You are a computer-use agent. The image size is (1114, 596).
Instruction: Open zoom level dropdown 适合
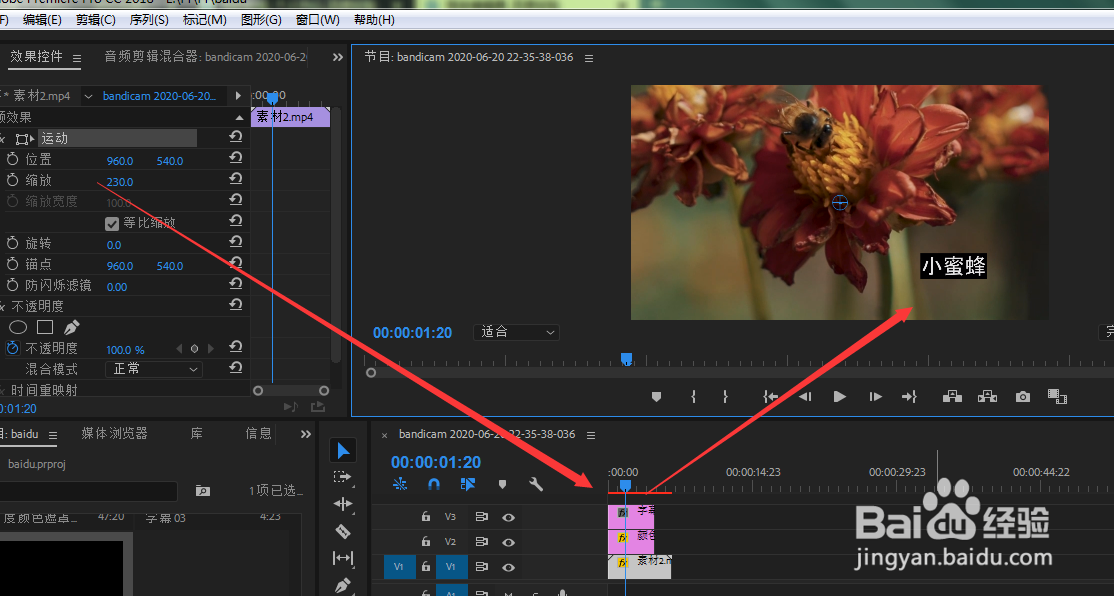click(516, 332)
